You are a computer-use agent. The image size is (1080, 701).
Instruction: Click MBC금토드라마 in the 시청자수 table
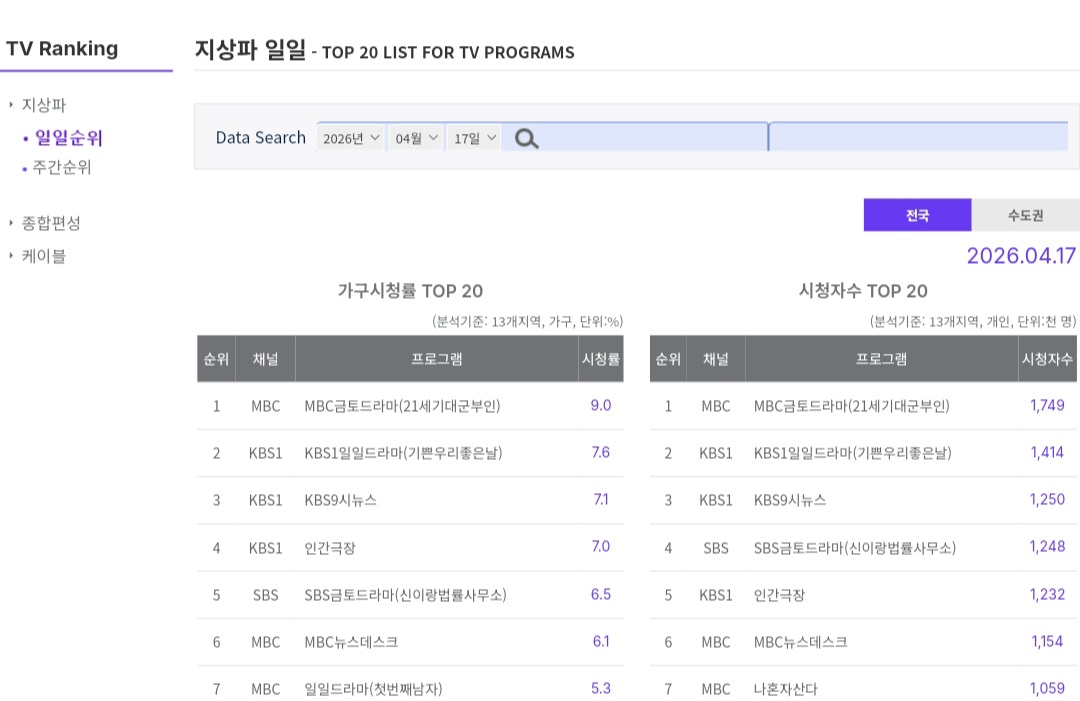(x=851, y=406)
